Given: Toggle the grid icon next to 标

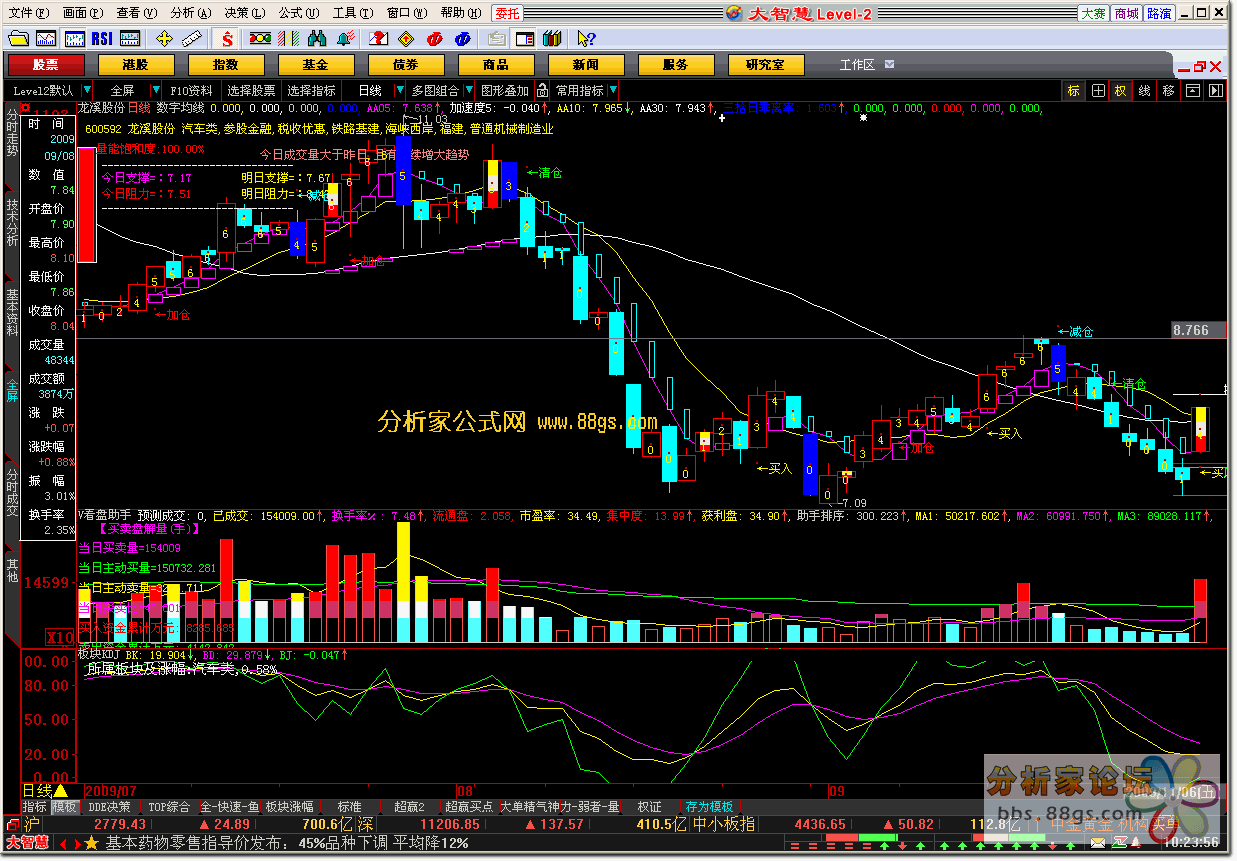Looking at the screenshot, I should click(1098, 90).
